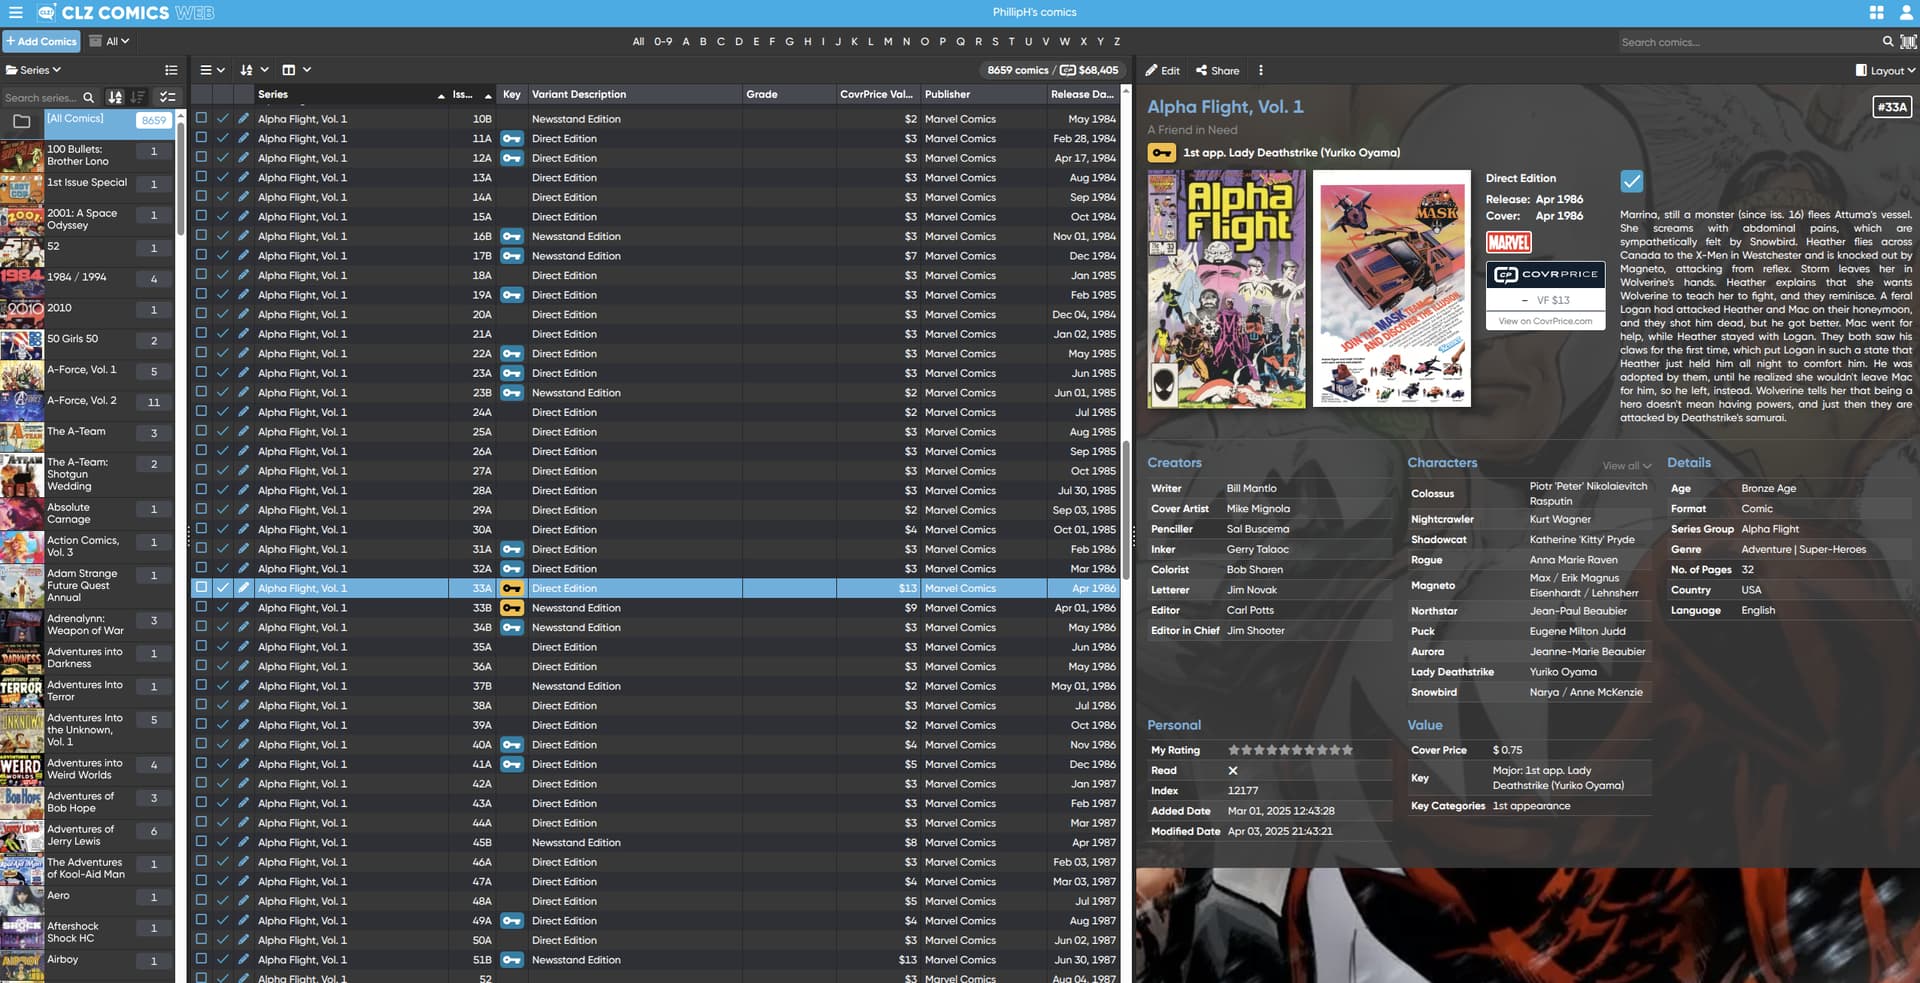Open the apps grid icon
The width and height of the screenshot is (1920, 983).
point(1876,13)
